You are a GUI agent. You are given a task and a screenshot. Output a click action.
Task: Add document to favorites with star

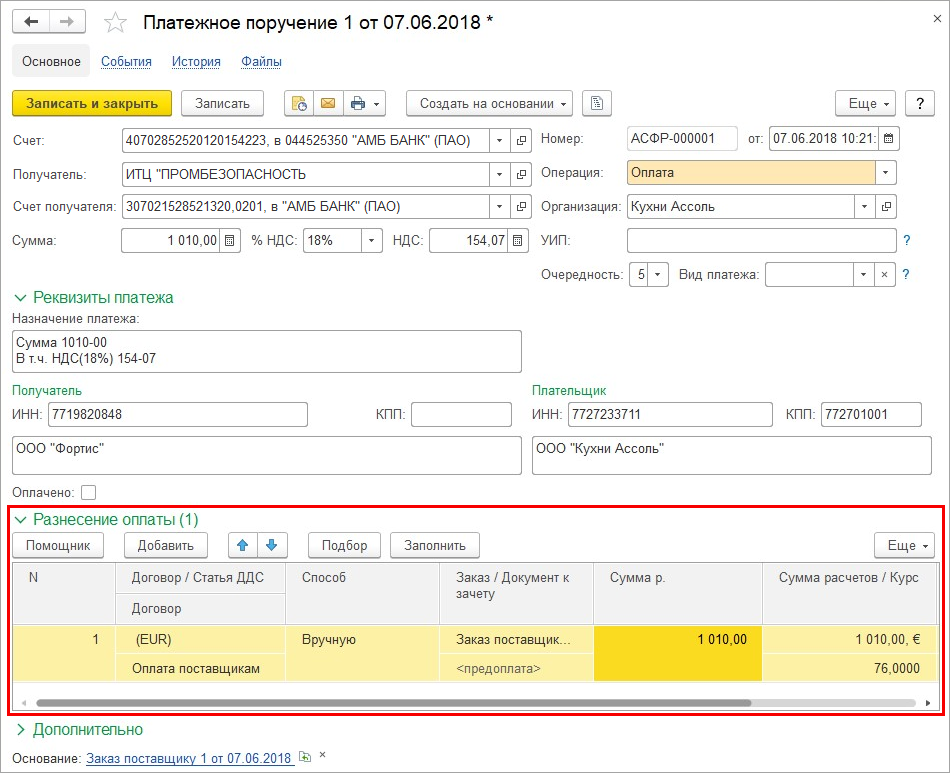click(x=116, y=22)
